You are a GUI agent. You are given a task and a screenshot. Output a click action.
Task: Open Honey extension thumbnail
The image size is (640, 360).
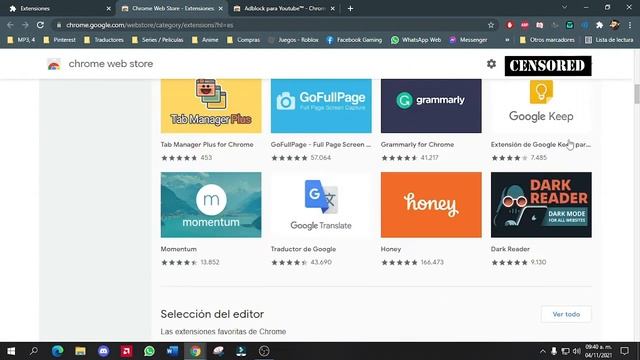tap(431, 204)
